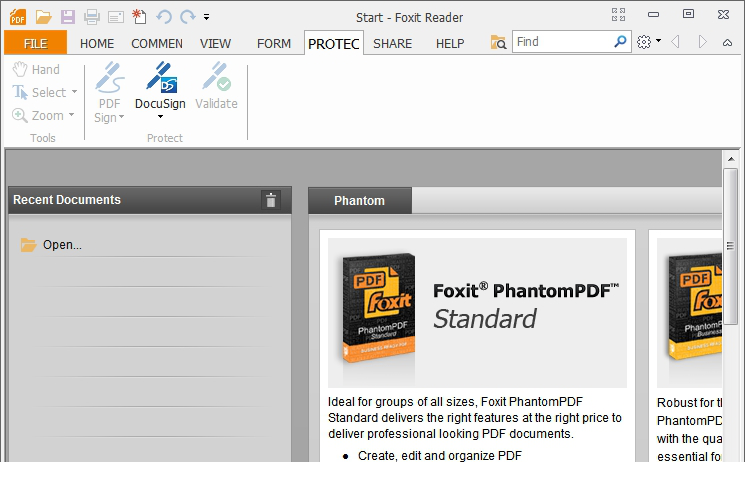Switch to the VIEW tab
The image size is (745, 480).
point(215,44)
